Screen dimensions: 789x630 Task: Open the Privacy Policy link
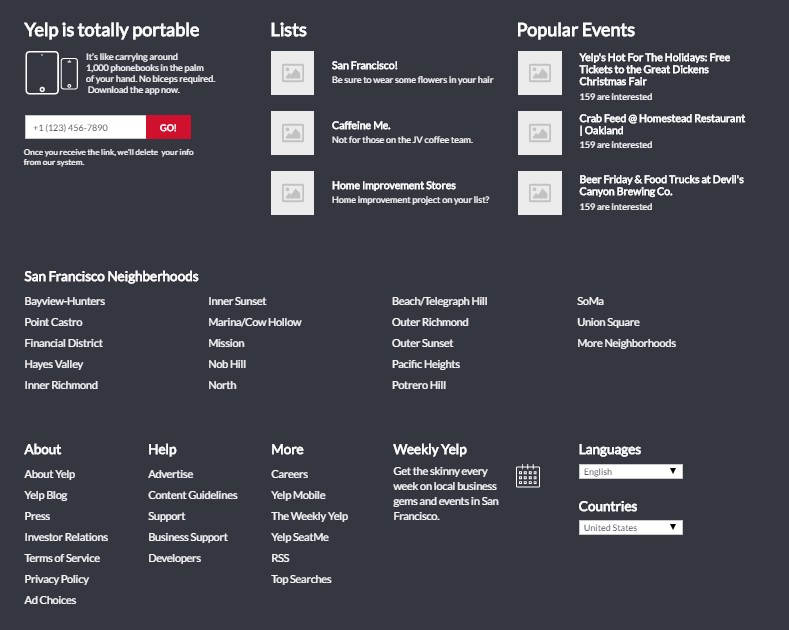(x=56, y=579)
